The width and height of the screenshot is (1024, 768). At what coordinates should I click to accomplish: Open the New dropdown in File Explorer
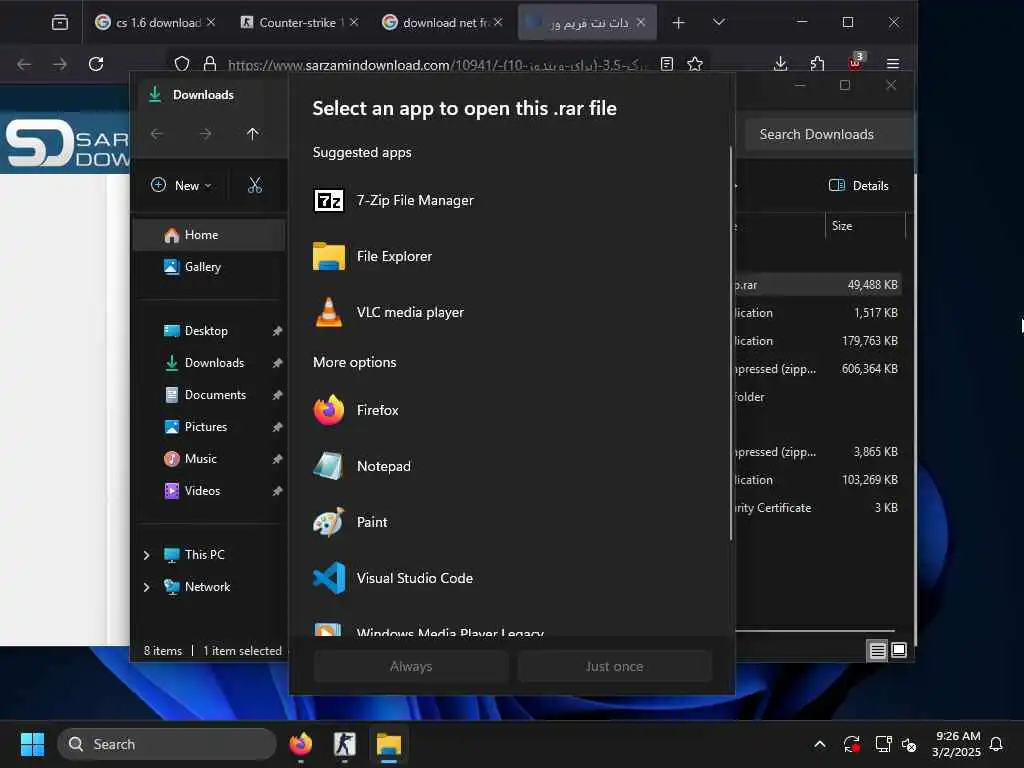(x=181, y=185)
